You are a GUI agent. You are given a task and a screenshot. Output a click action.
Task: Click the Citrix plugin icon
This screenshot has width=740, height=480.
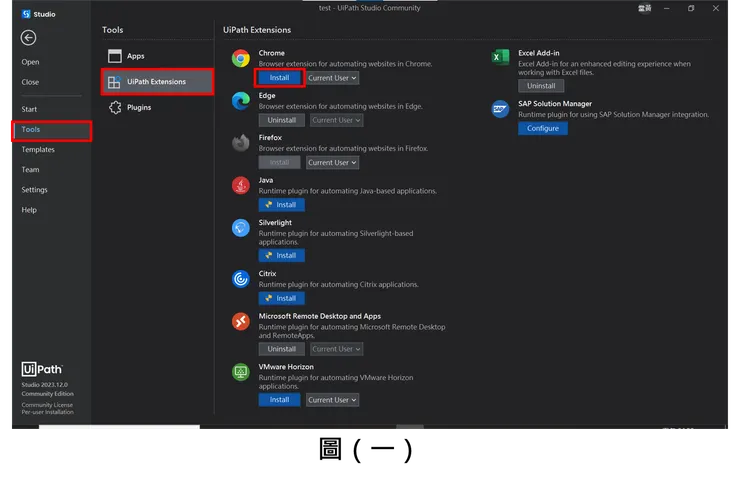pos(241,279)
